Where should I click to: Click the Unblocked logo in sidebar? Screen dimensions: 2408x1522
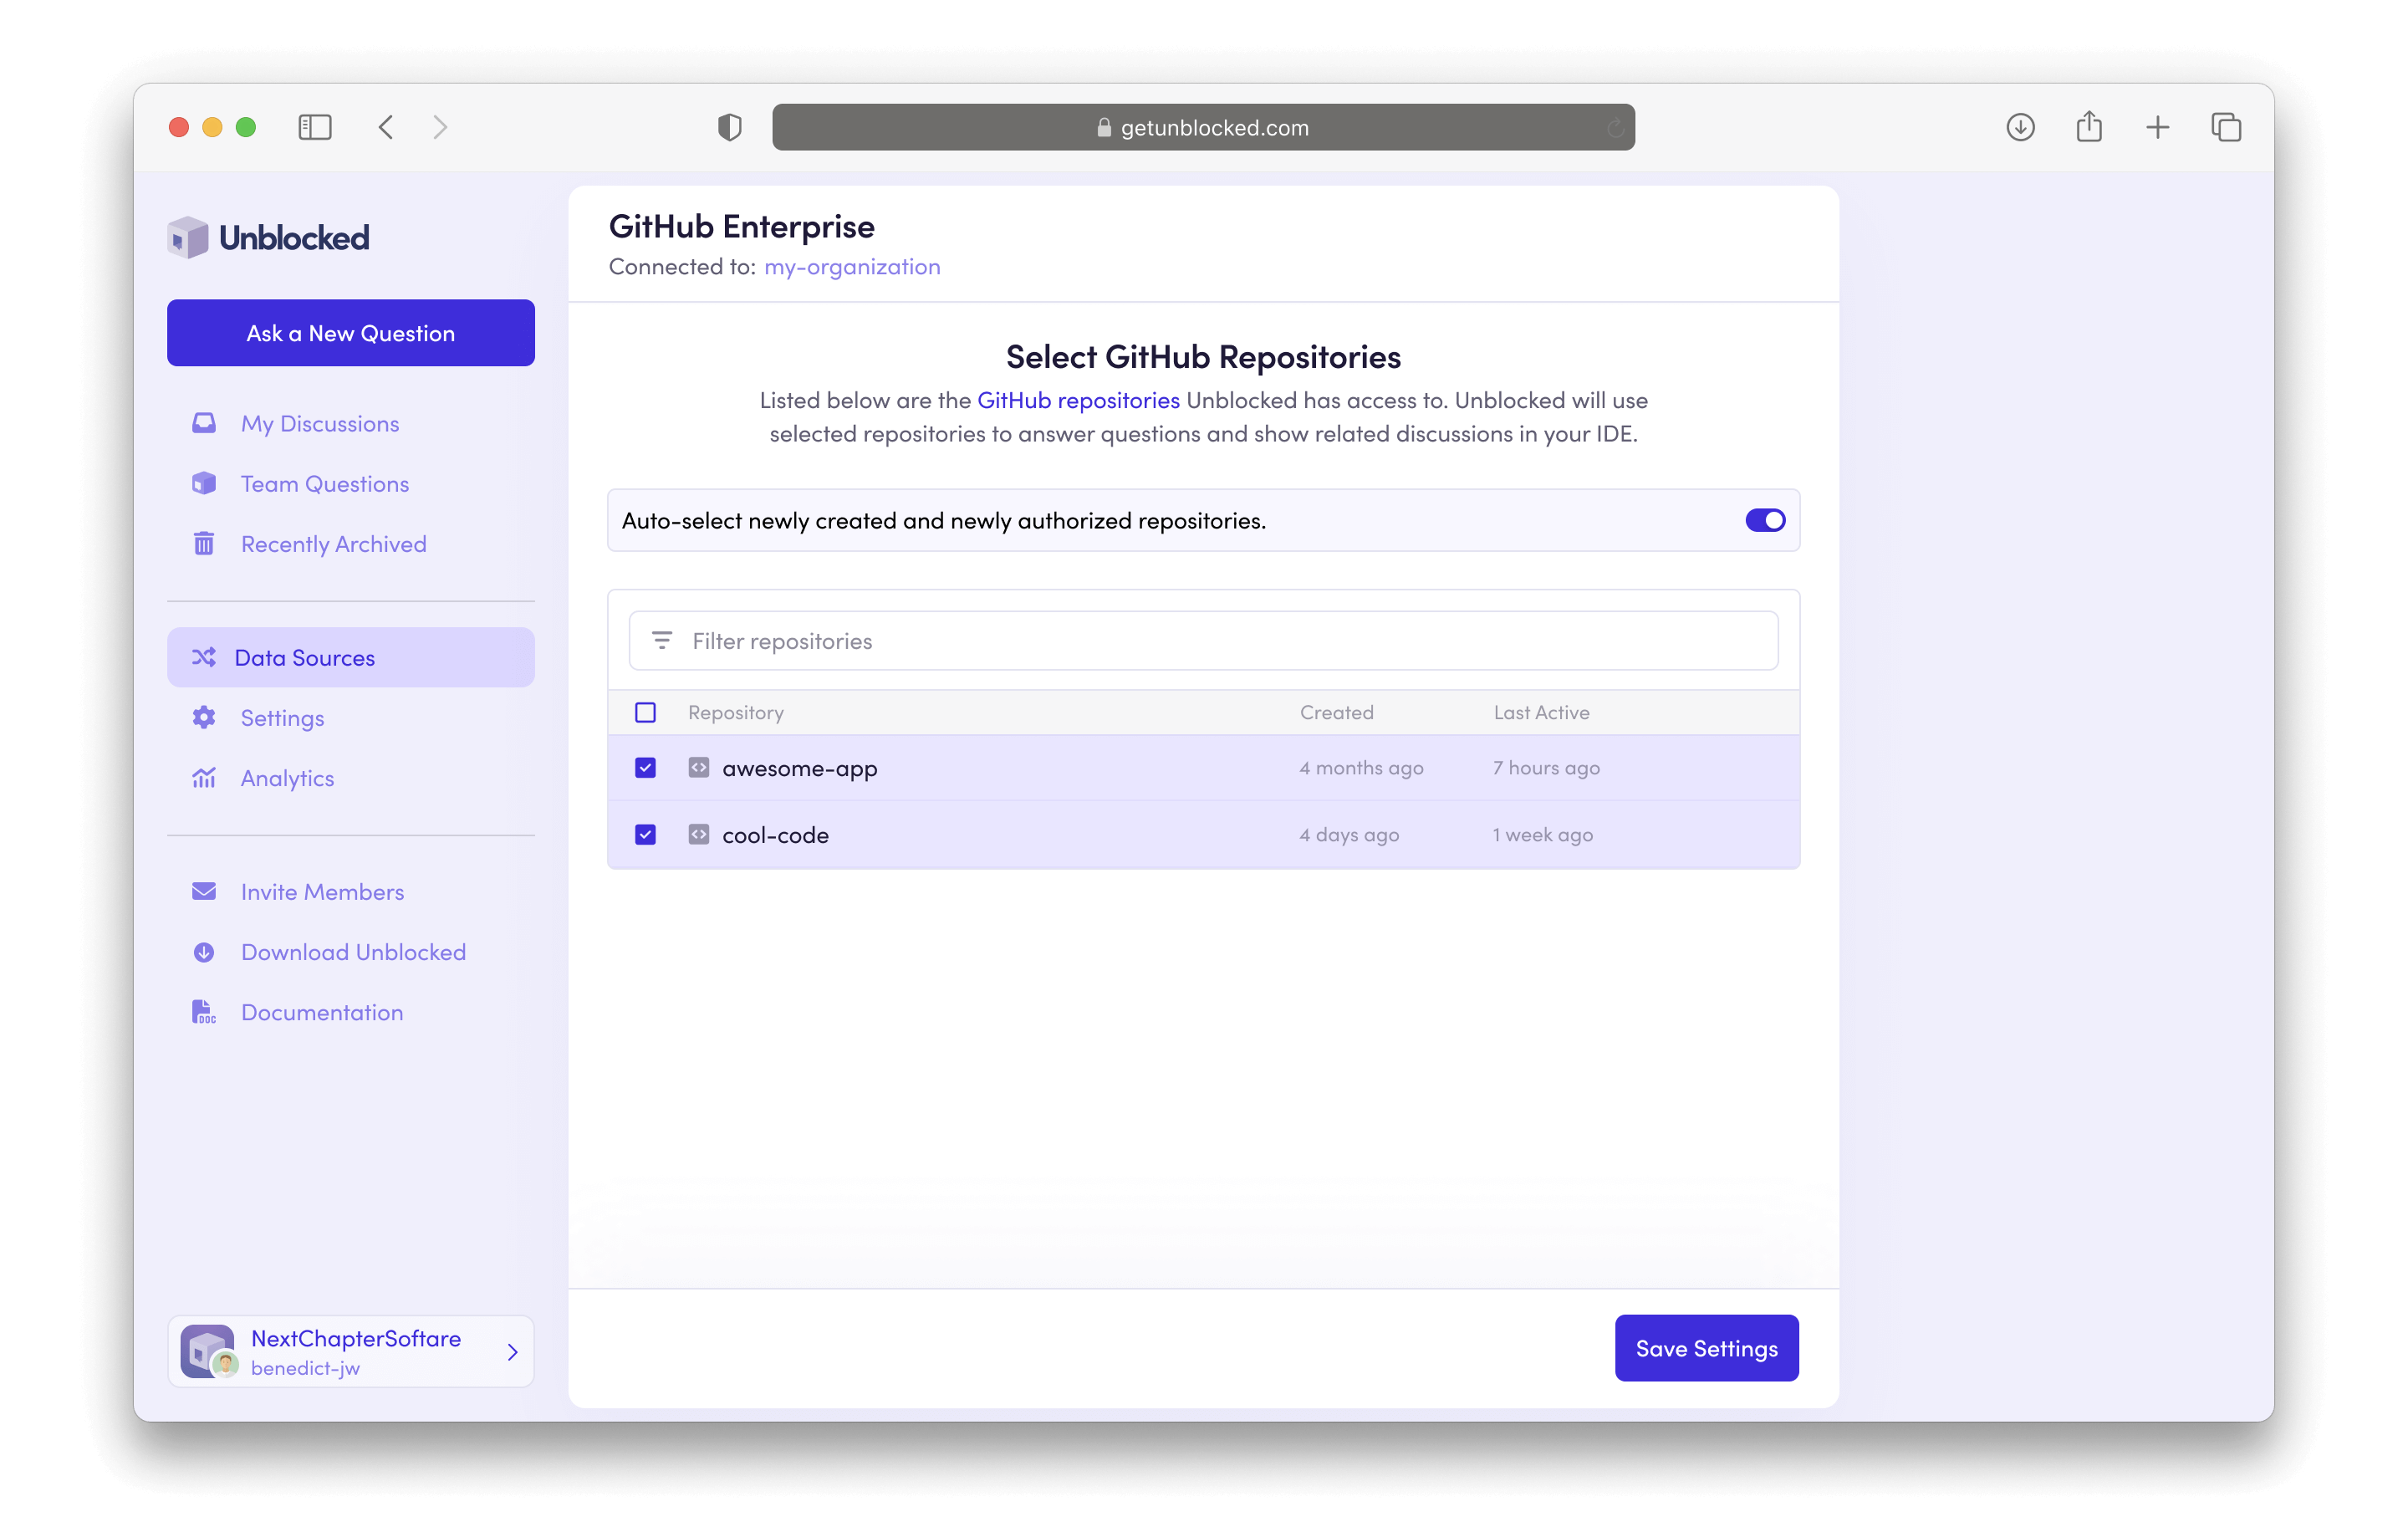click(x=268, y=238)
